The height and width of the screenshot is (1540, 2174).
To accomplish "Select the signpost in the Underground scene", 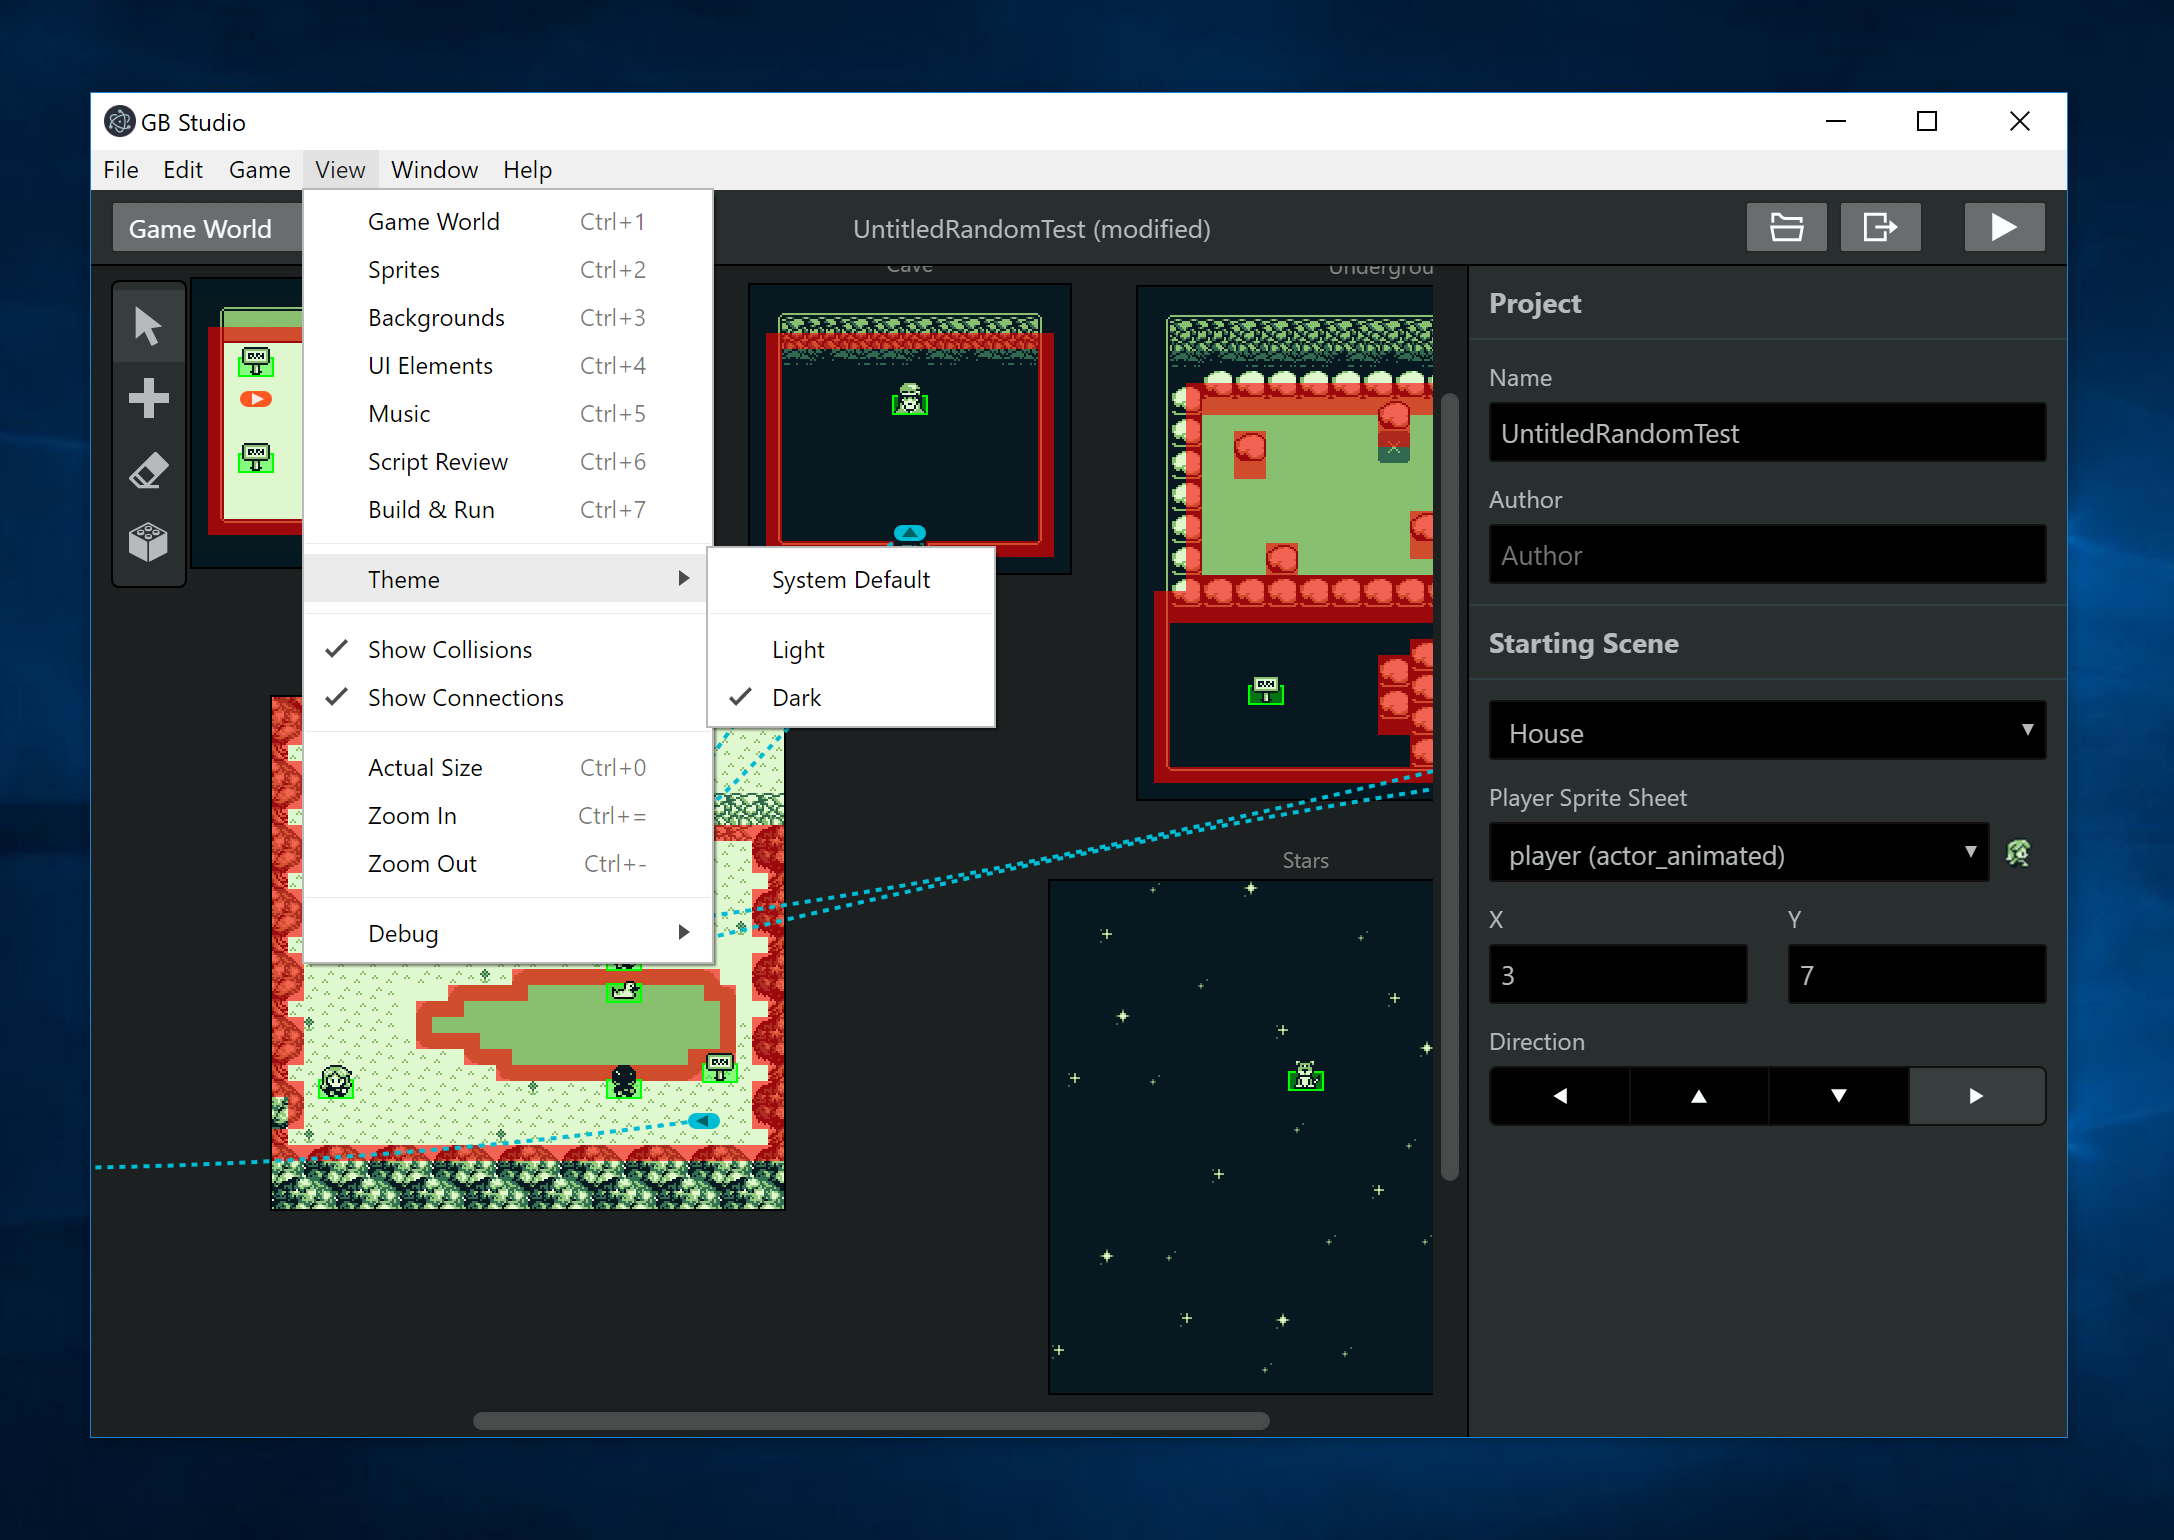I will tap(1266, 690).
